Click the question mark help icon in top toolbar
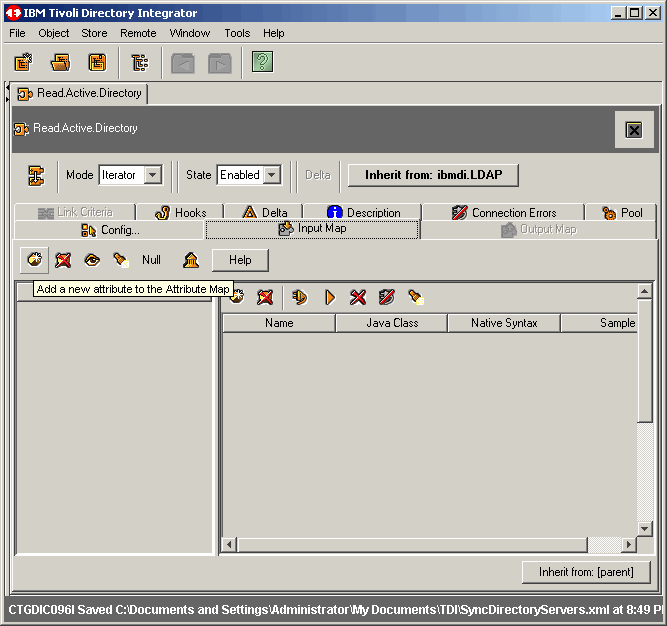Viewport: 667px width, 626px height. click(262, 63)
